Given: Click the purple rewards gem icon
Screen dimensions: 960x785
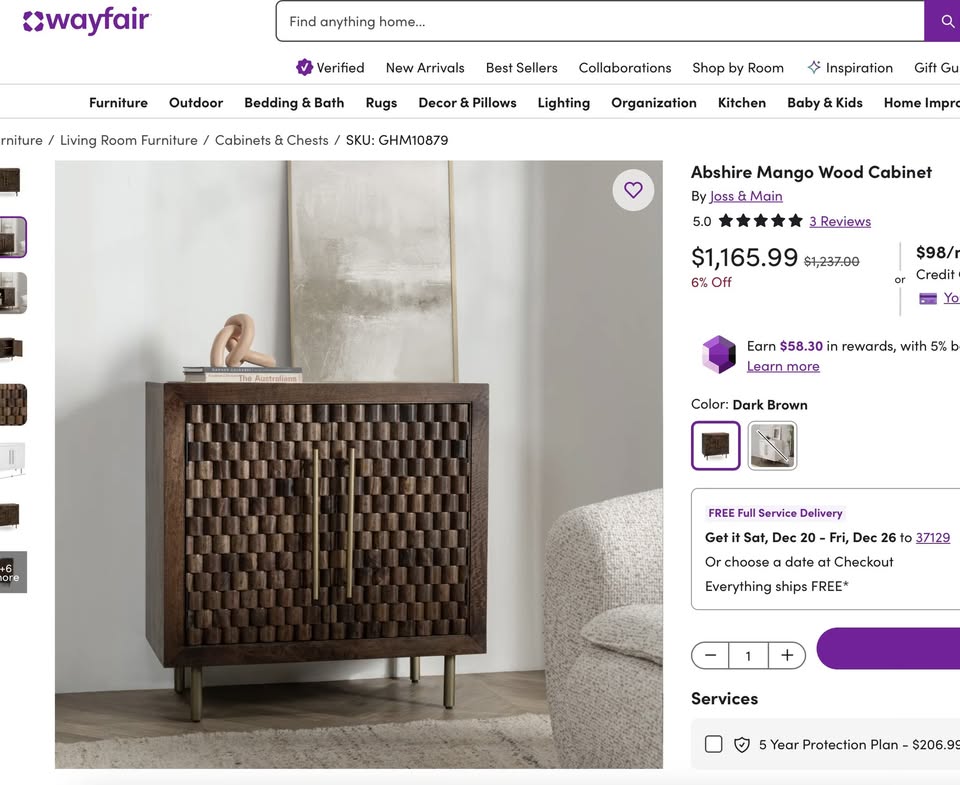Looking at the screenshot, I should [x=719, y=355].
